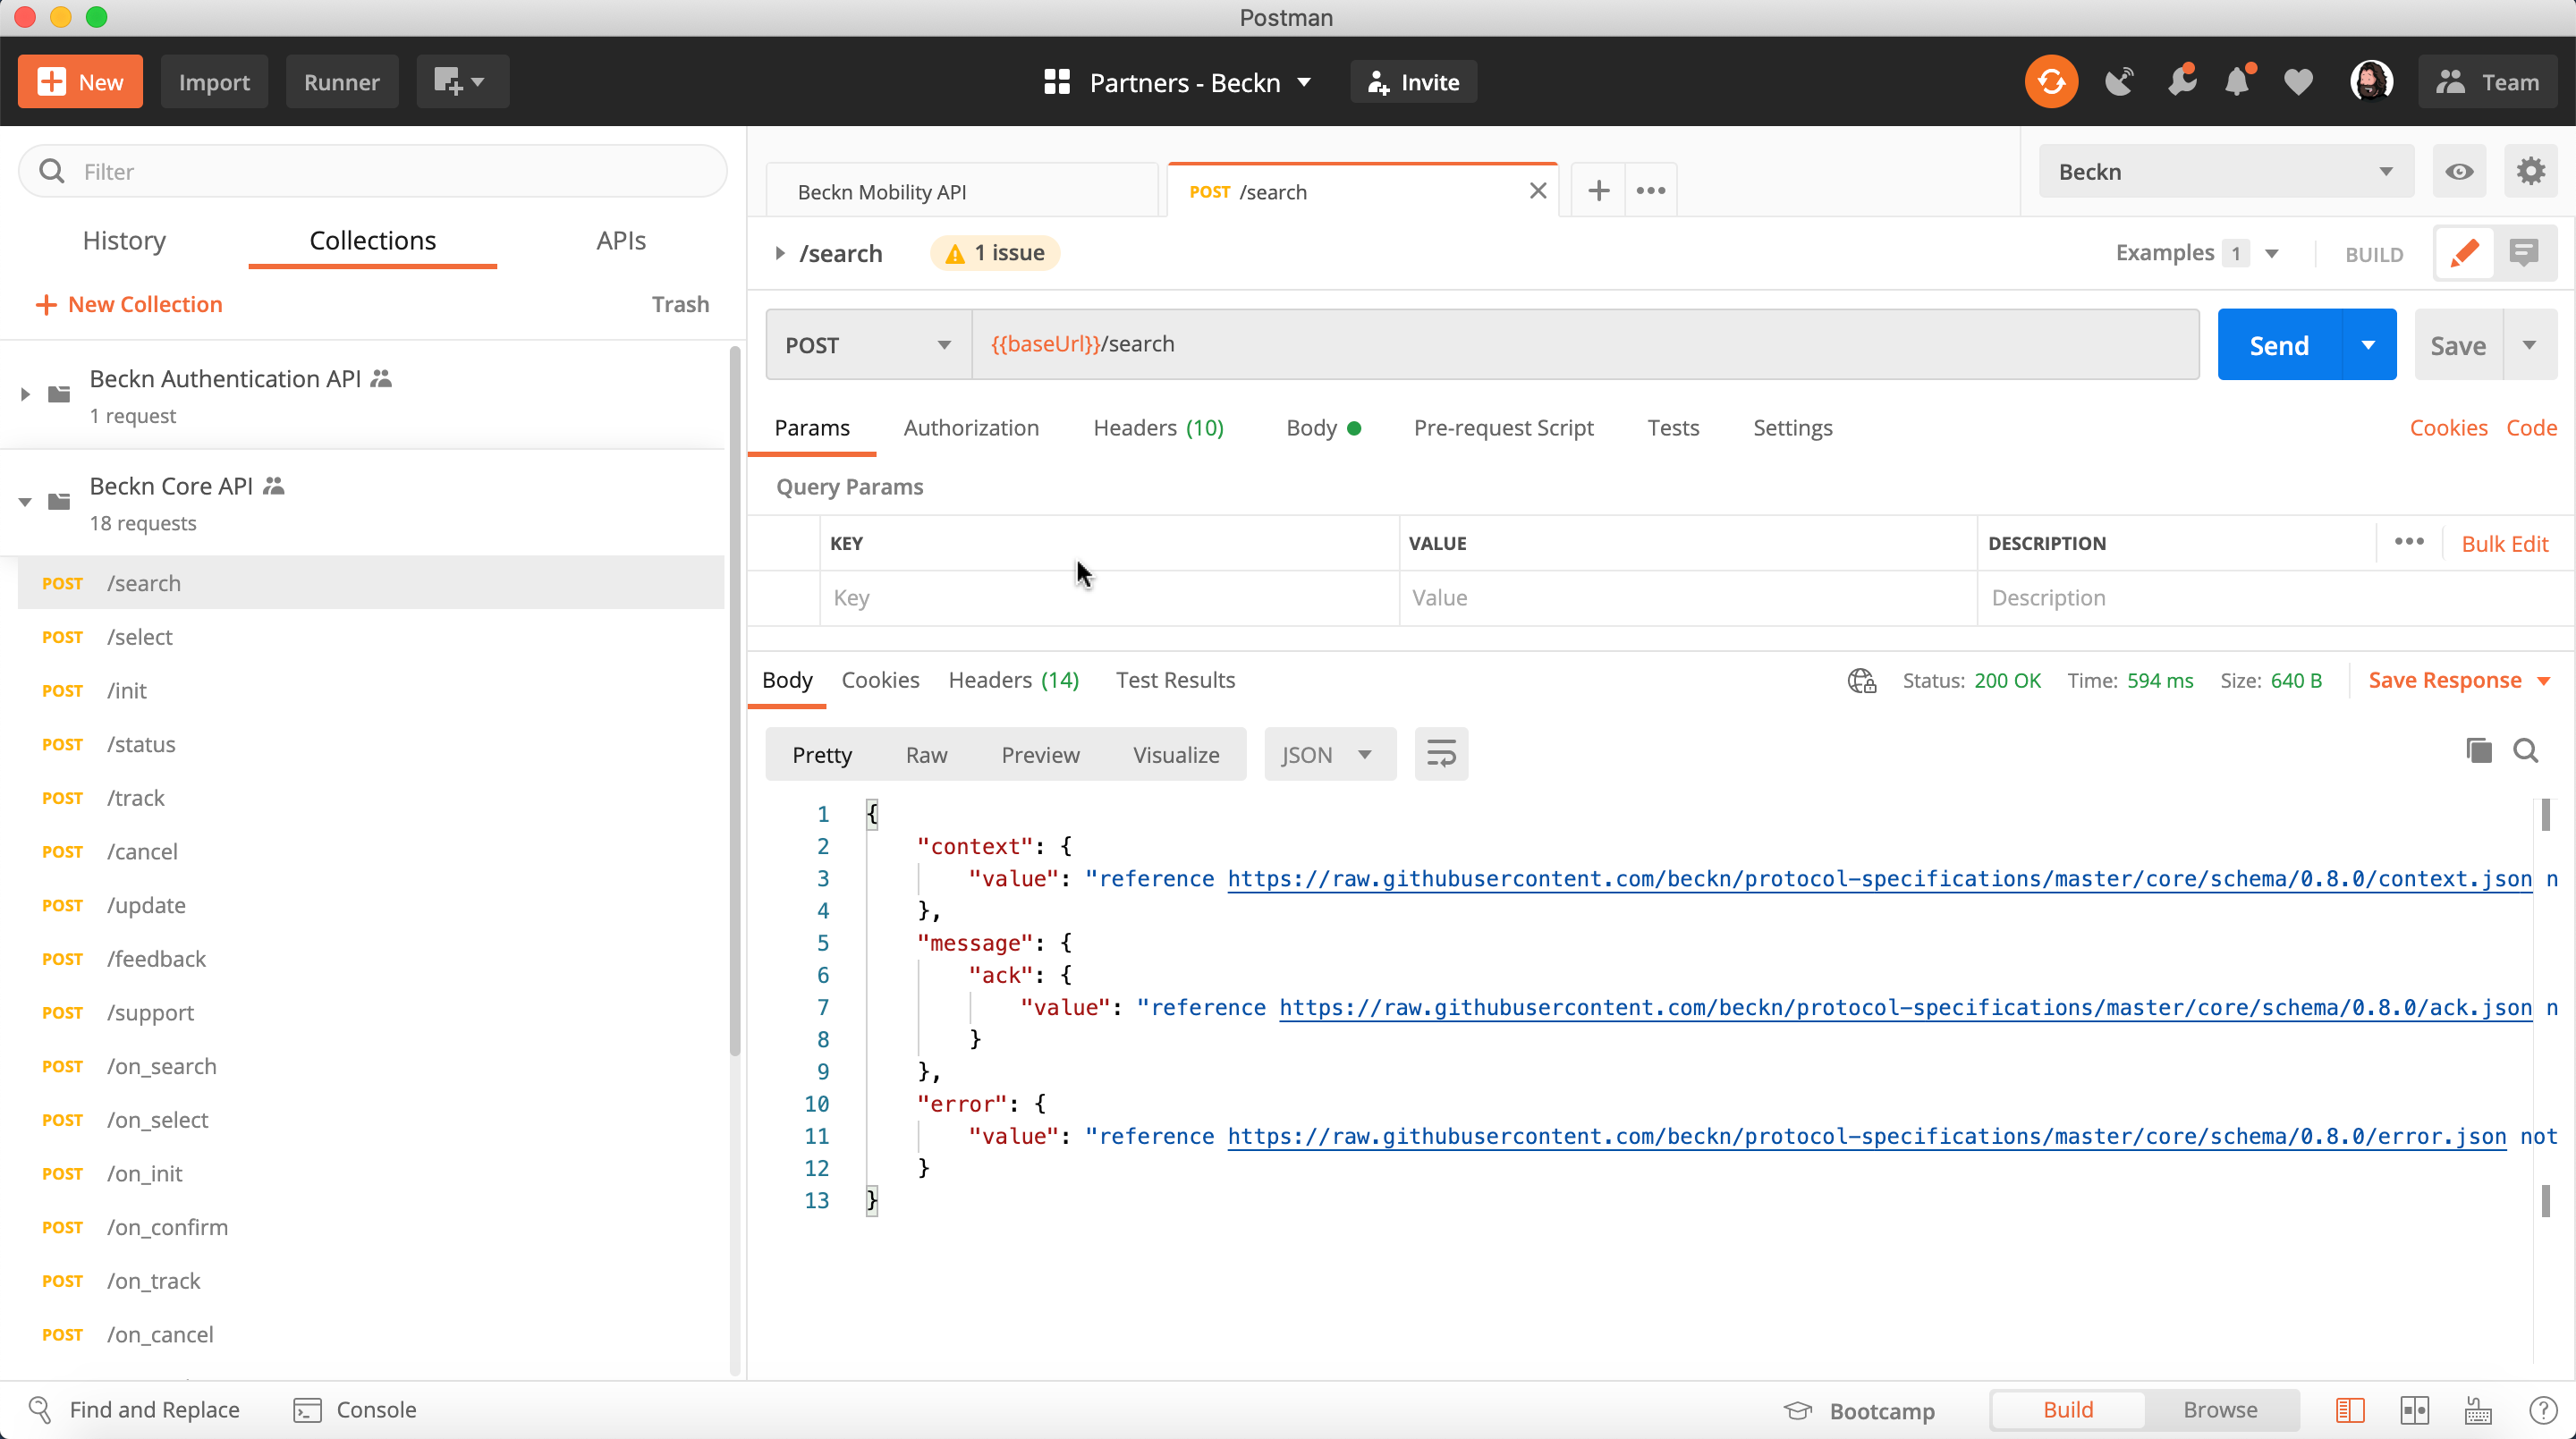This screenshot has height=1439, width=2576.
Task: Search within the response body
Action: point(2526,750)
